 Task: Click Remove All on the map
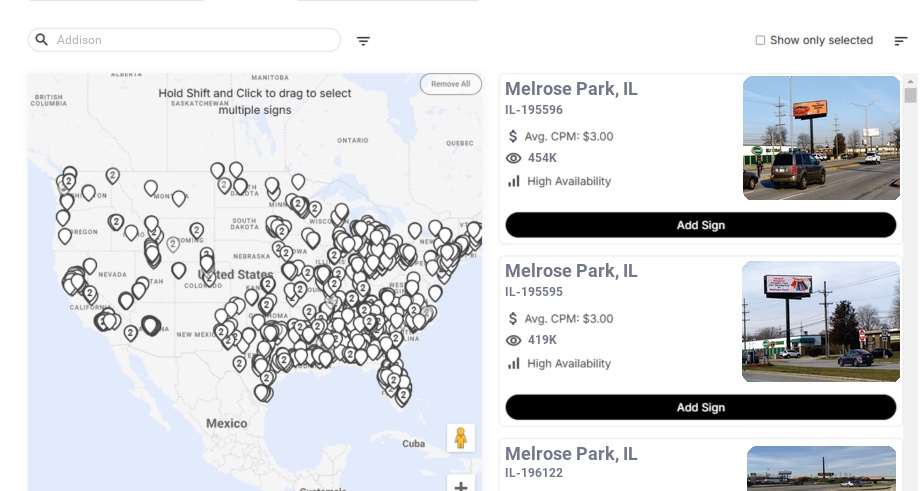[451, 84]
